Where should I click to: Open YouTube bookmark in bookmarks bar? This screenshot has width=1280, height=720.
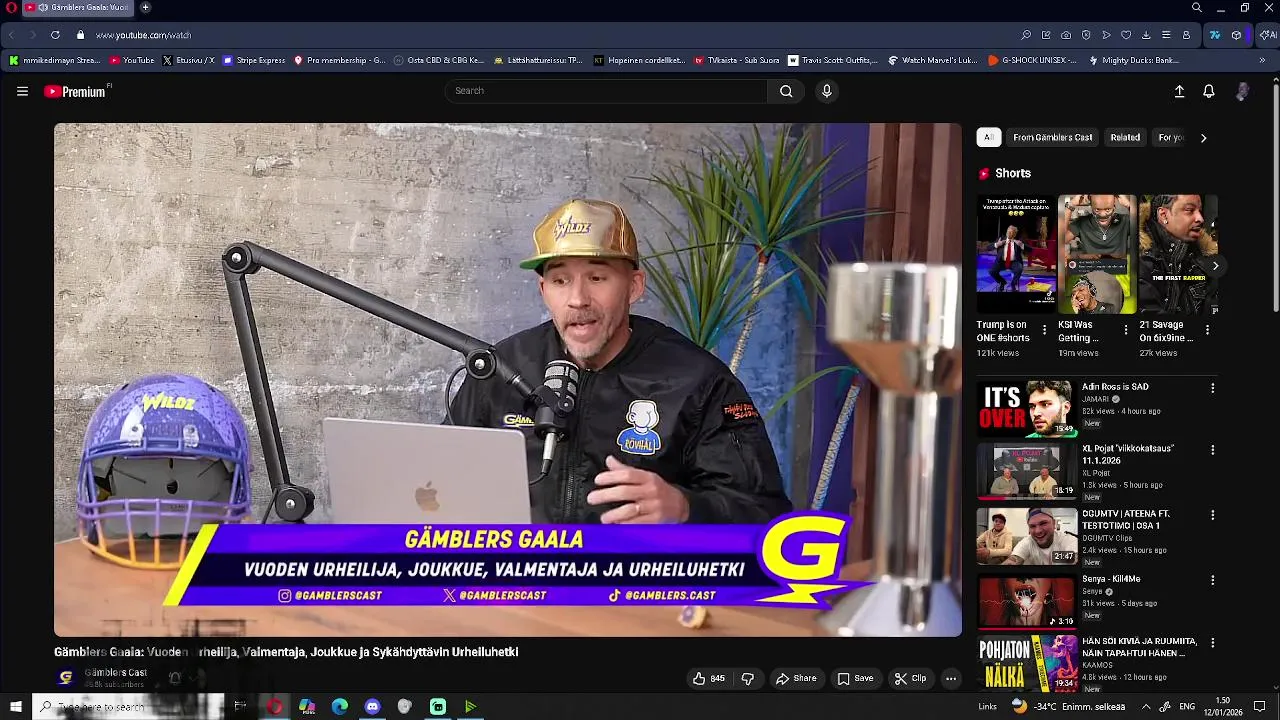(132, 60)
